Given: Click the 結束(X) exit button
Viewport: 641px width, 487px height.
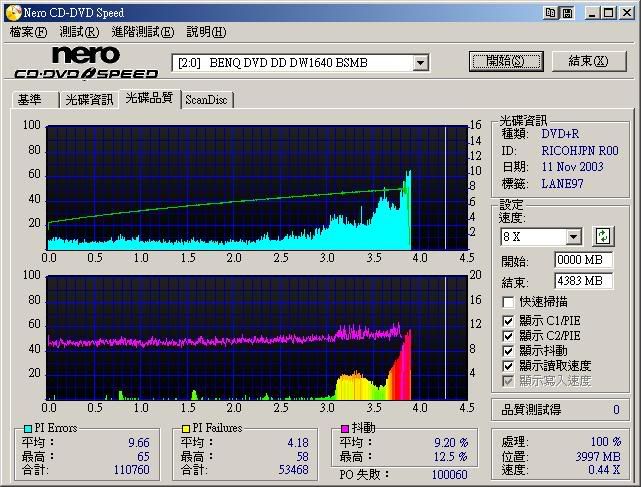Looking at the screenshot, I should [x=589, y=61].
